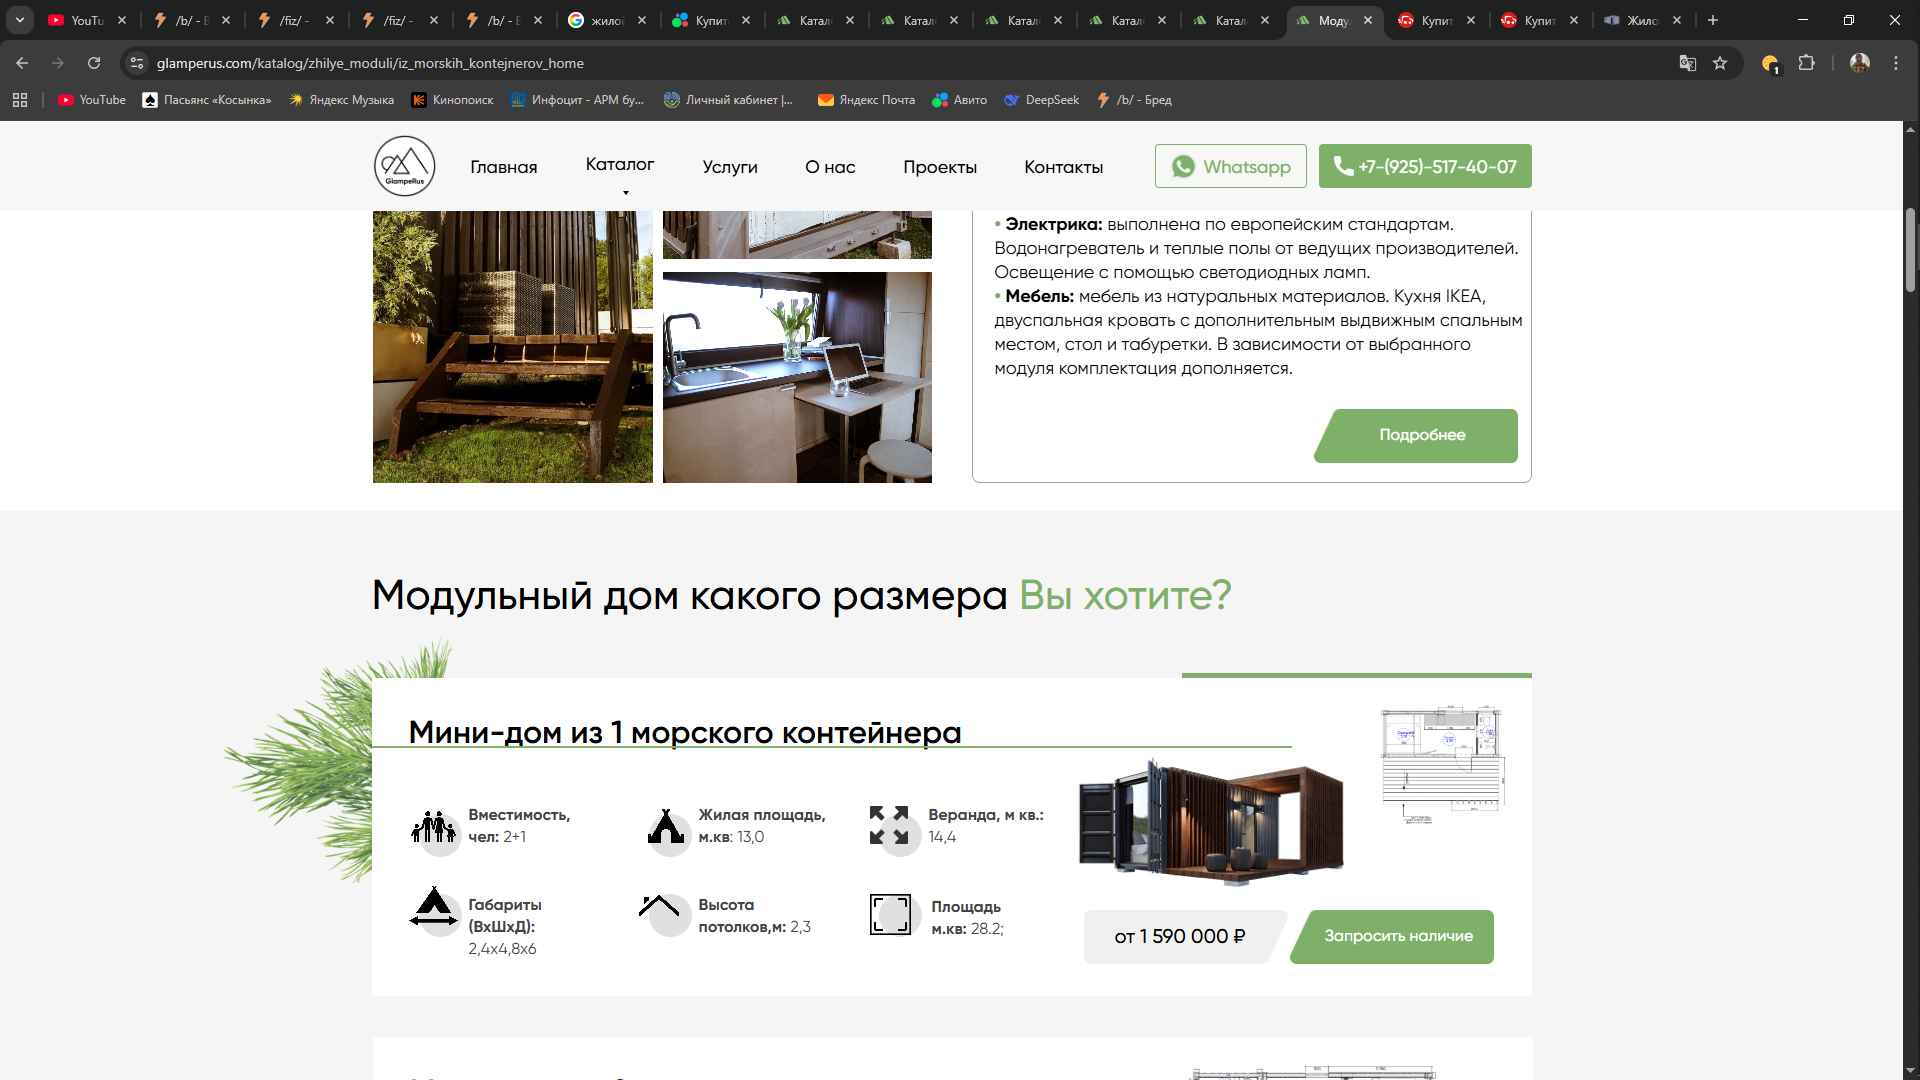Viewport: 1920px width, 1080px height.
Task: Open the Chrome profile avatar
Action: point(1860,63)
